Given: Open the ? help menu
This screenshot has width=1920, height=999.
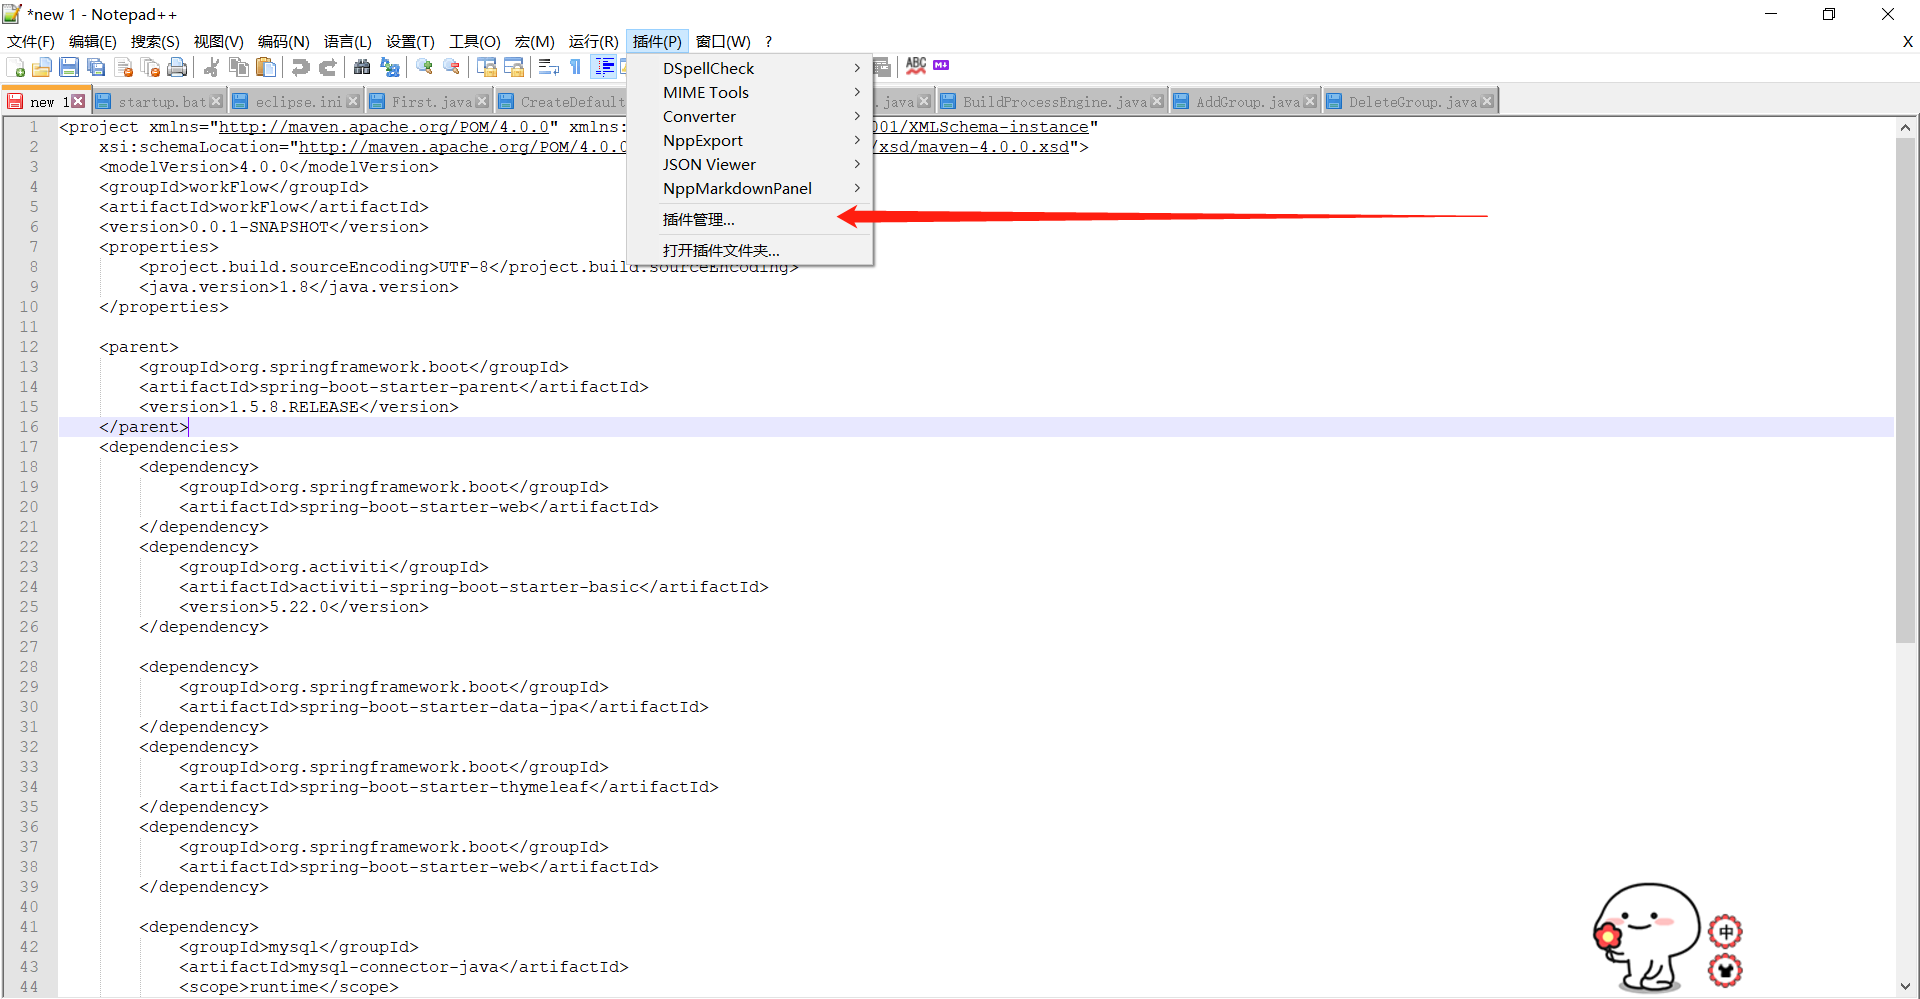Looking at the screenshot, I should [x=768, y=41].
